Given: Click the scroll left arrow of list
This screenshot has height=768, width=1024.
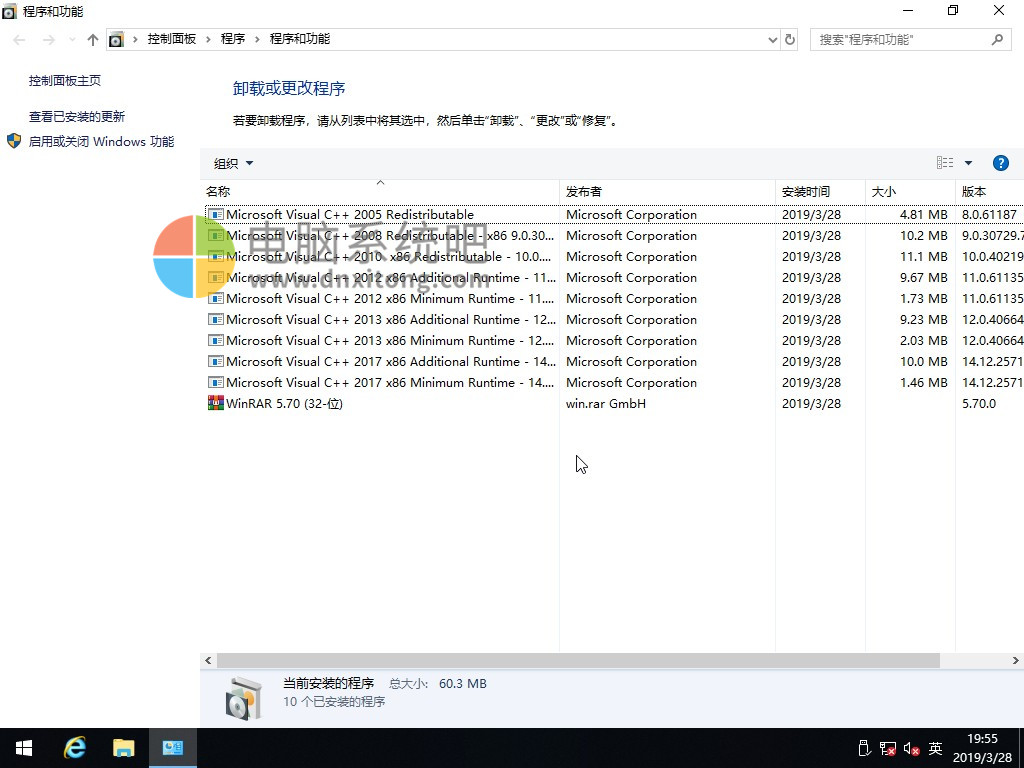Looking at the screenshot, I should click(x=208, y=660).
